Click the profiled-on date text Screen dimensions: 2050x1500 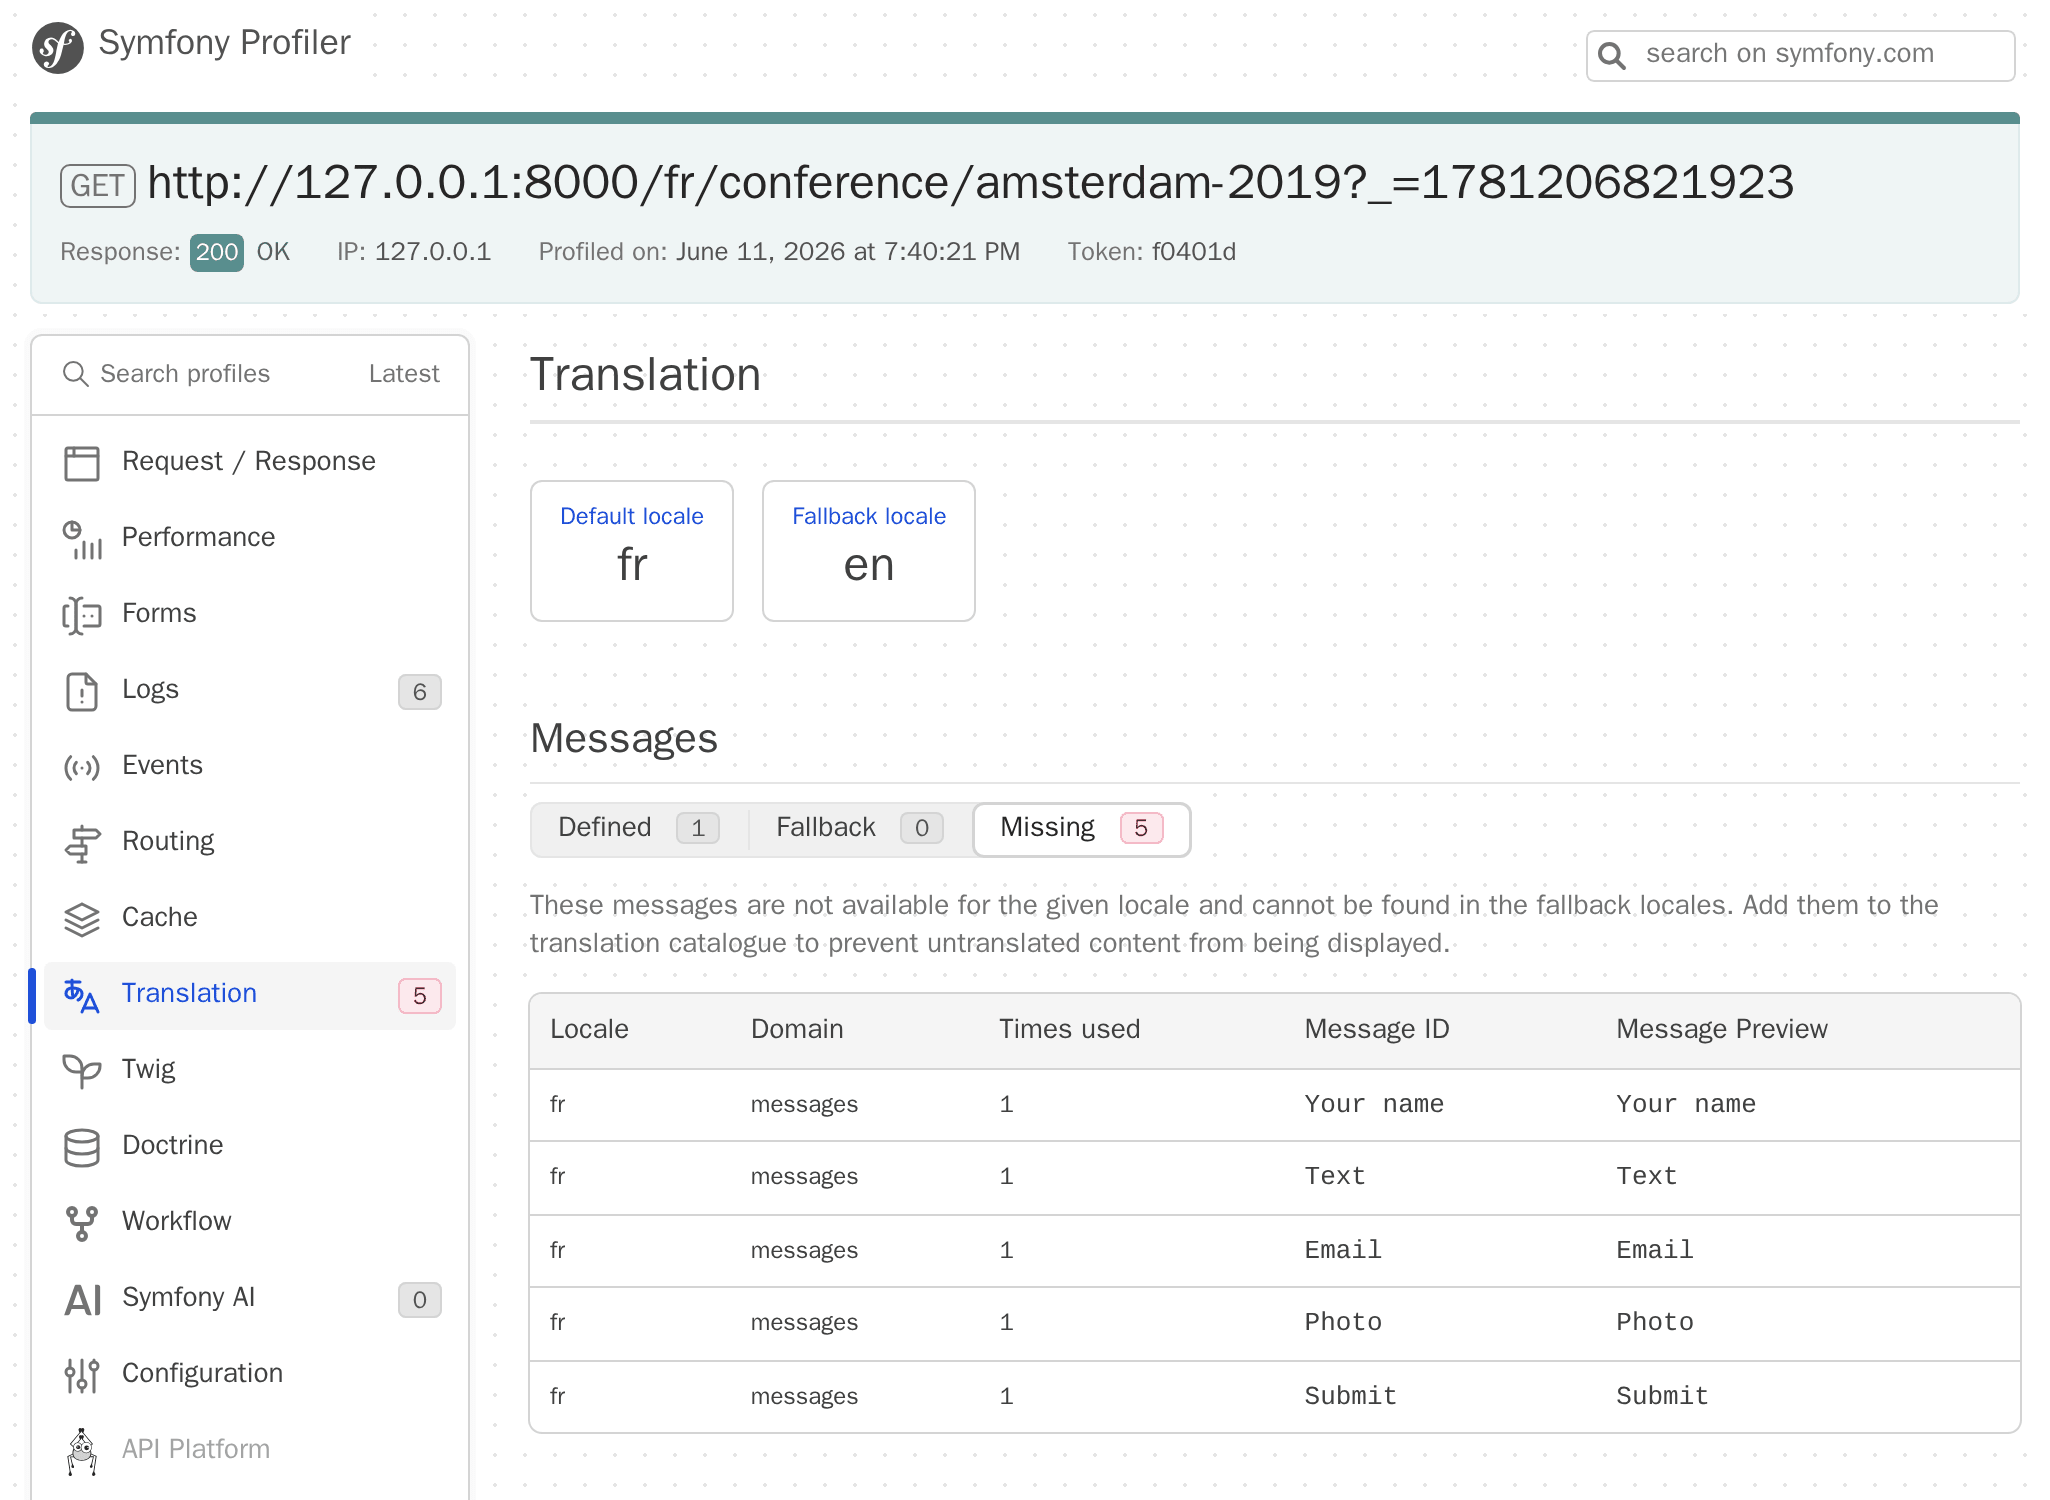pyautogui.click(x=848, y=252)
